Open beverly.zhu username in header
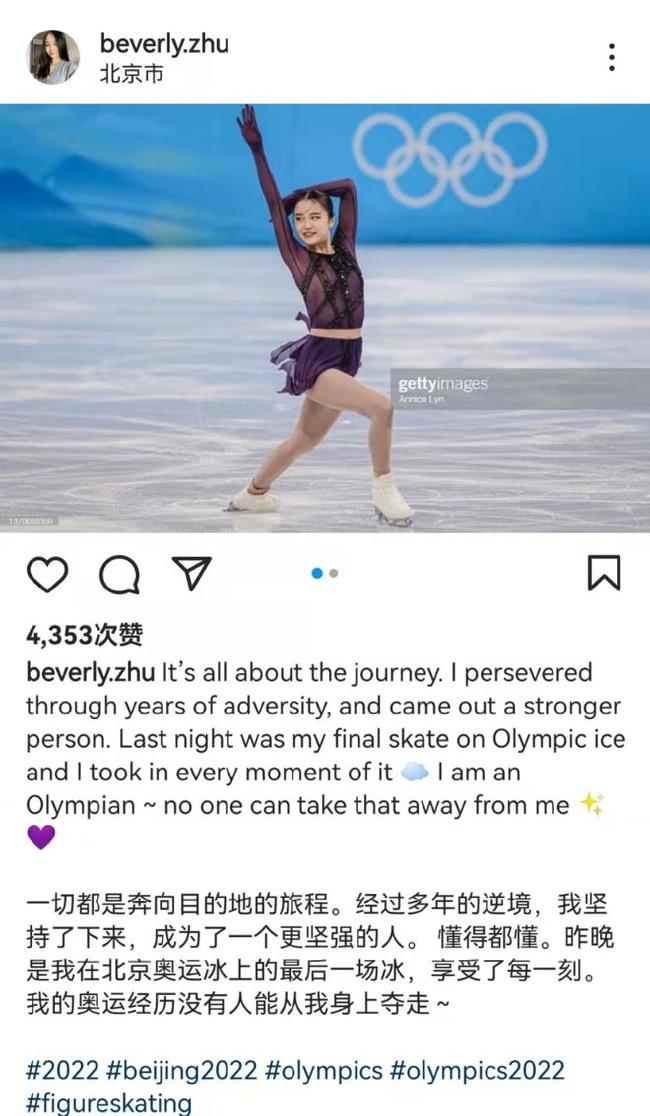This screenshot has height=1116, width=650. click(x=164, y=43)
